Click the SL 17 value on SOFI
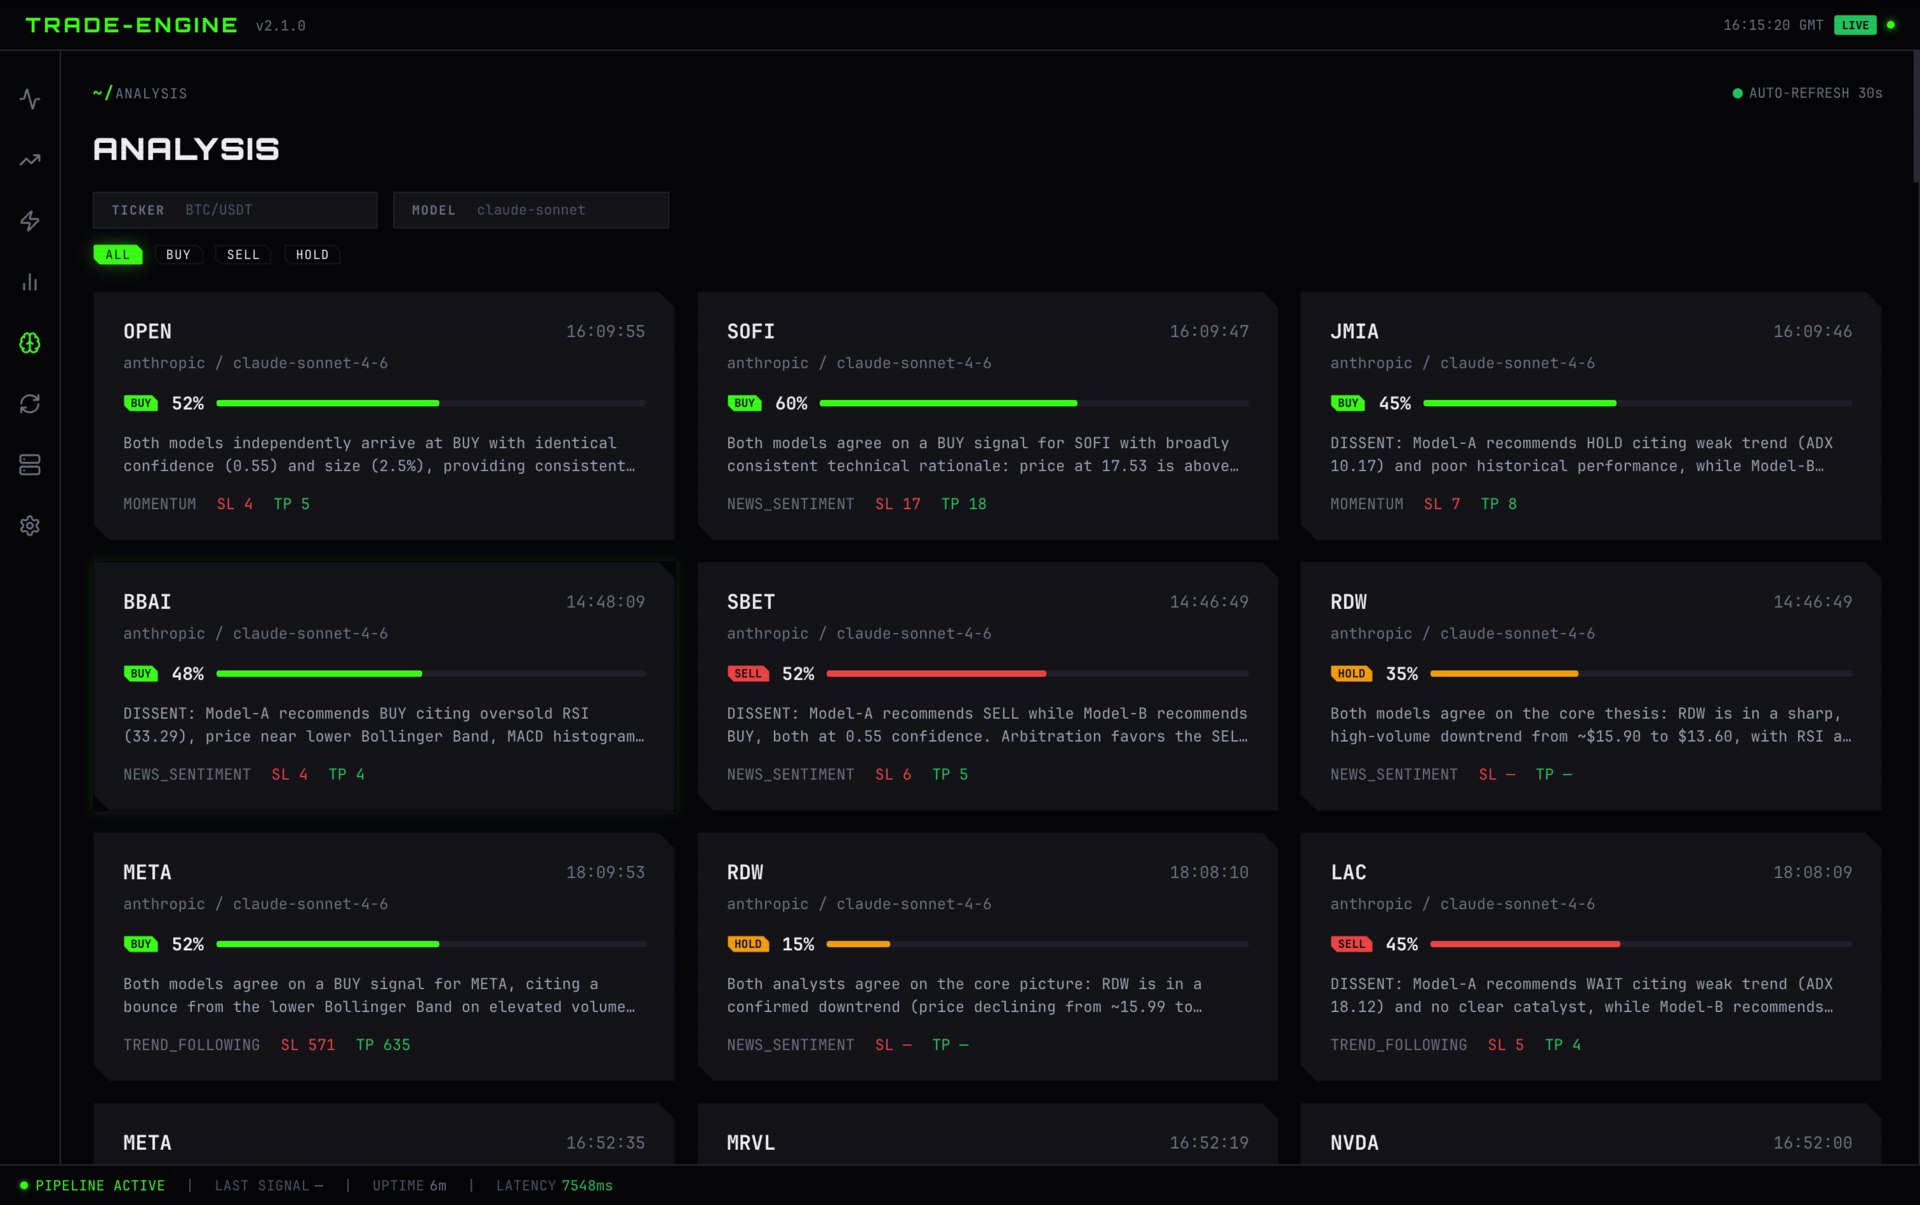The height and width of the screenshot is (1205, 1920). [x=898, y=504]
